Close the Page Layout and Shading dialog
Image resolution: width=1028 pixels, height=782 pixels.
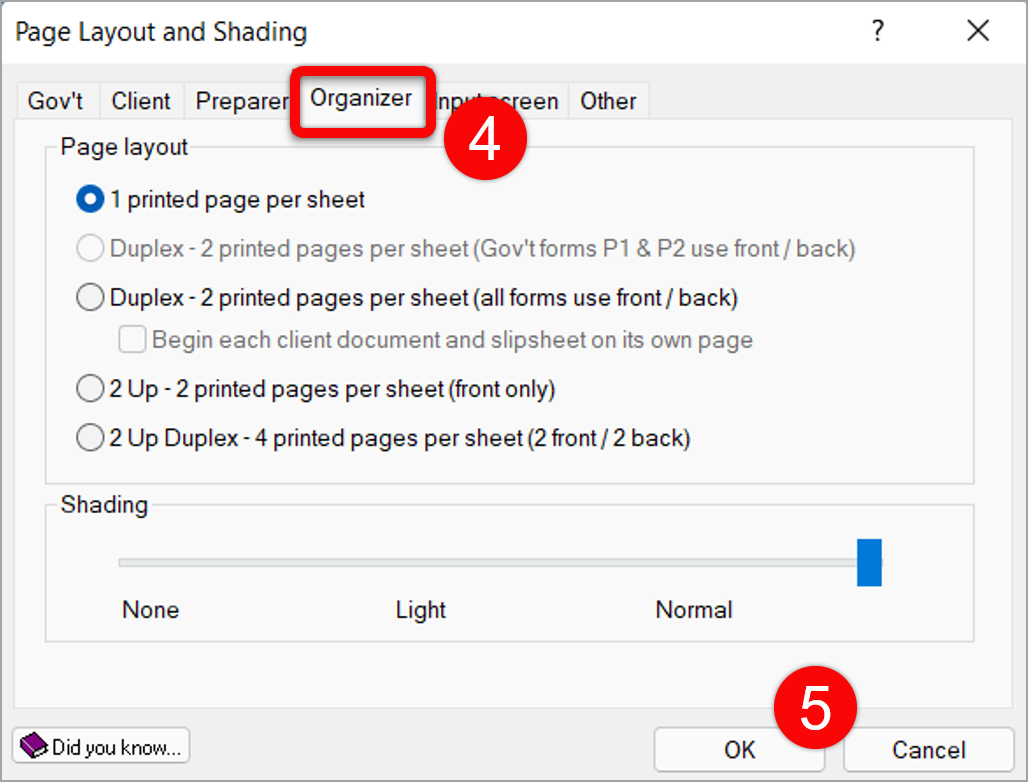coord(977,32)
